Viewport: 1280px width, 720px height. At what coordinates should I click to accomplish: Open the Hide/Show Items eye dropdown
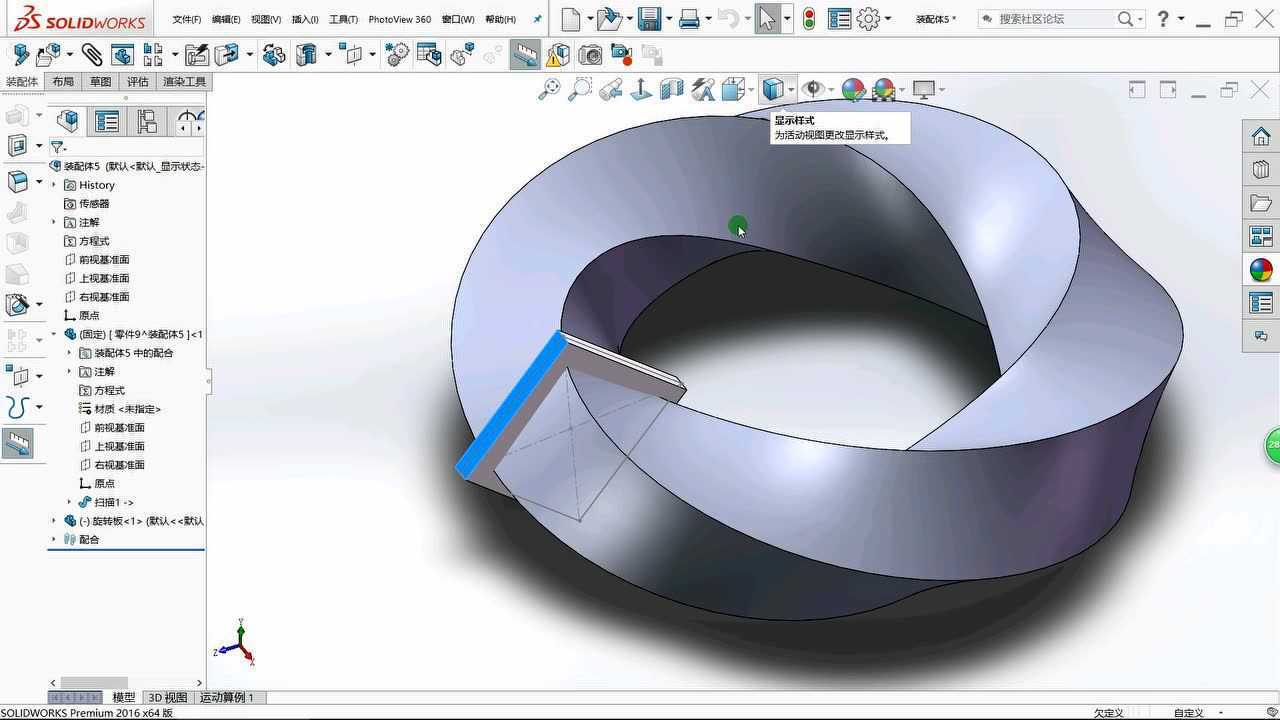831,90
